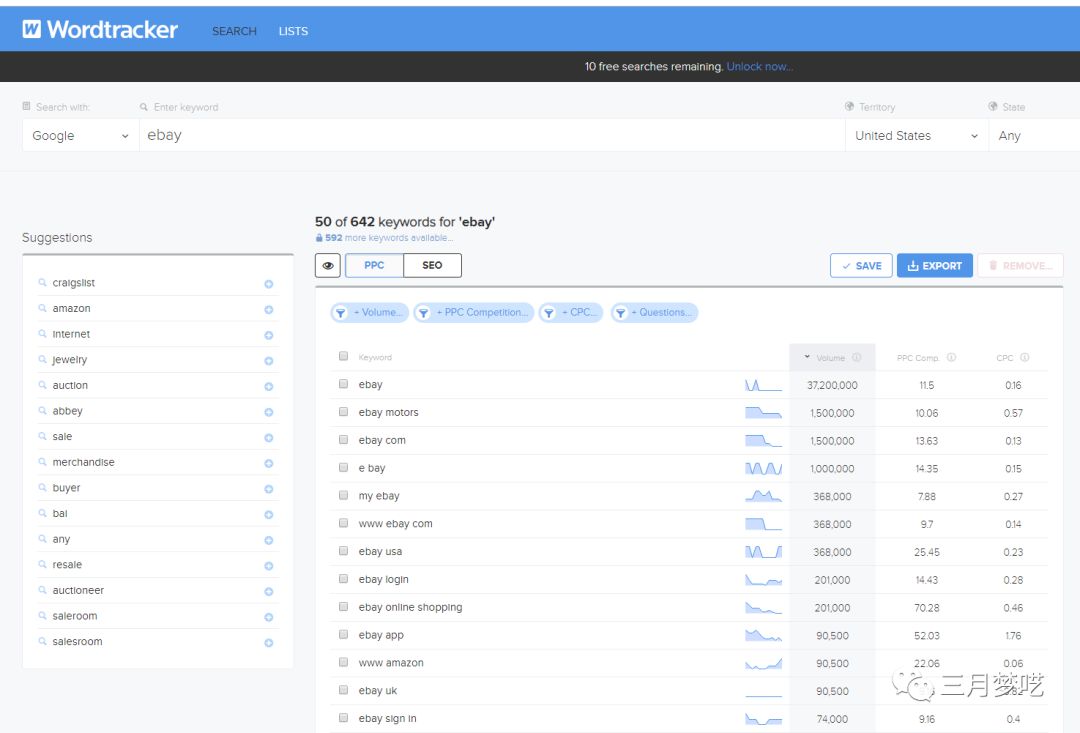Add amazon suggestion with its plus icon

pos(269,309)
